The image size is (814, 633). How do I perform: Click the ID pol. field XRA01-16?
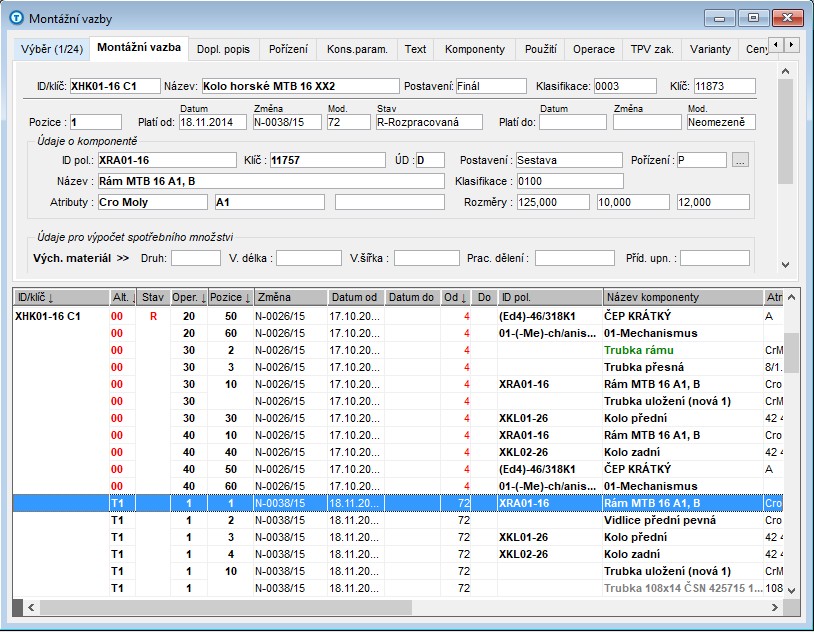(167, 160)
